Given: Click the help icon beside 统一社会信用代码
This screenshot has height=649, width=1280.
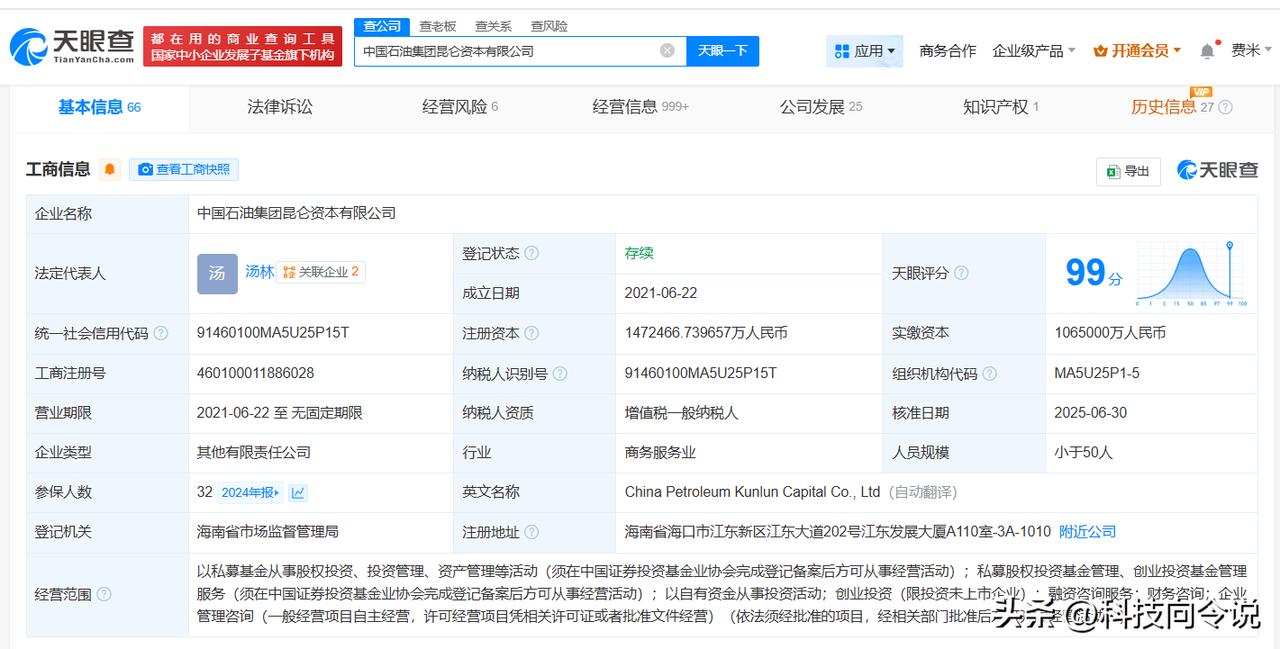Looking at the screenshot, I should tap(161, 333).
